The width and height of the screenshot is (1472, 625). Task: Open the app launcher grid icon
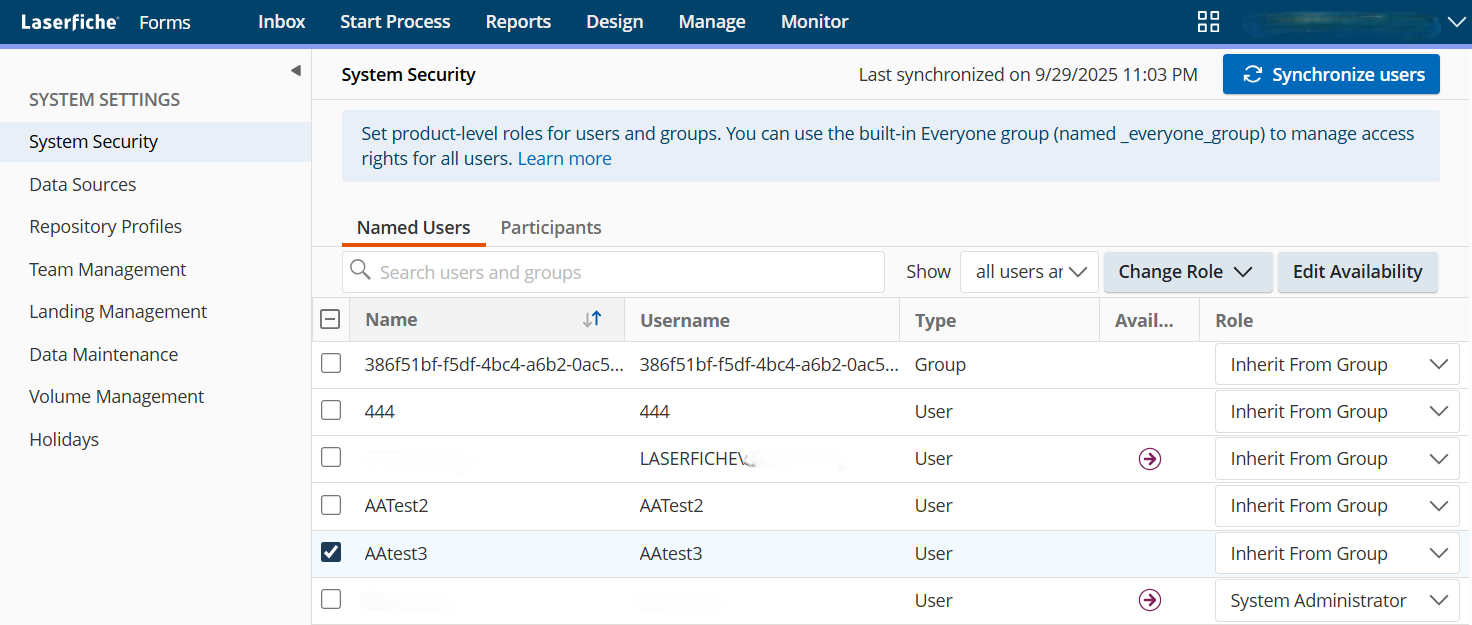pyautogui.click(x=1208, y=22)
